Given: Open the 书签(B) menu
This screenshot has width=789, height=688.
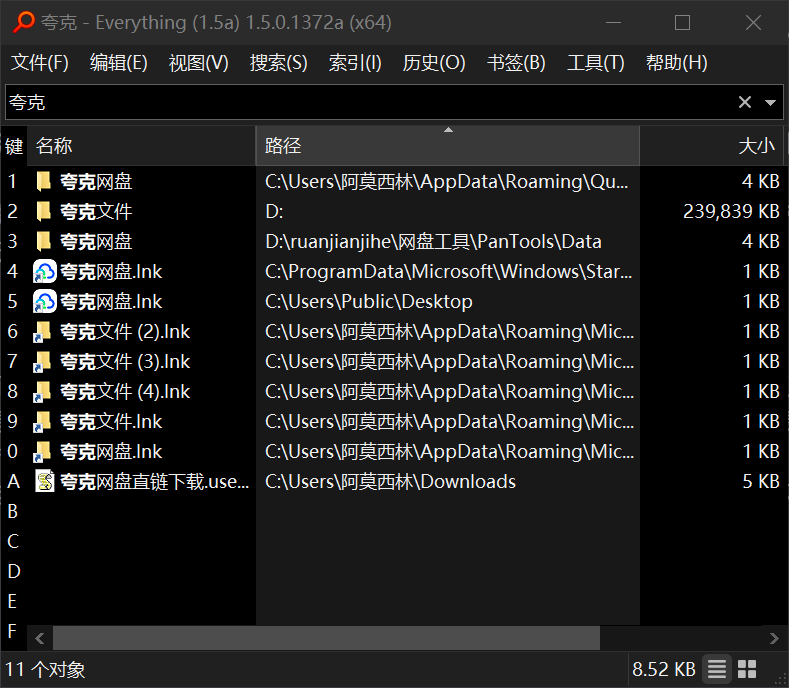Looking at the screenshot, I should pos(516,63).
